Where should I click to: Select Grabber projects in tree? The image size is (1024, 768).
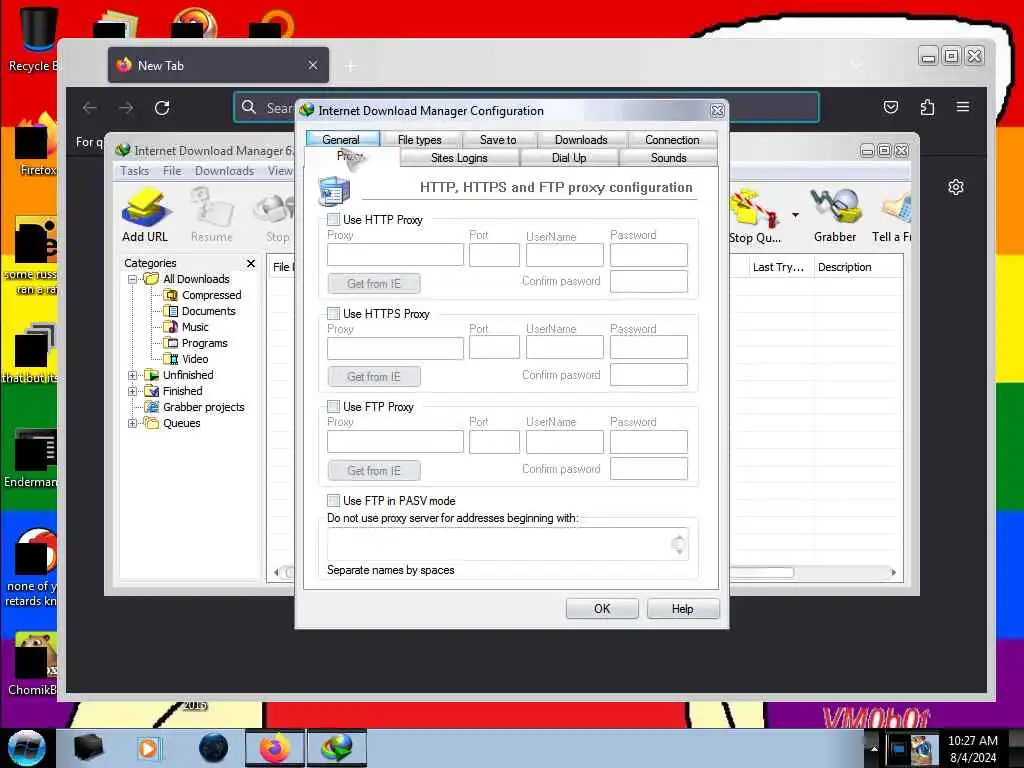(x=204, y=408)
